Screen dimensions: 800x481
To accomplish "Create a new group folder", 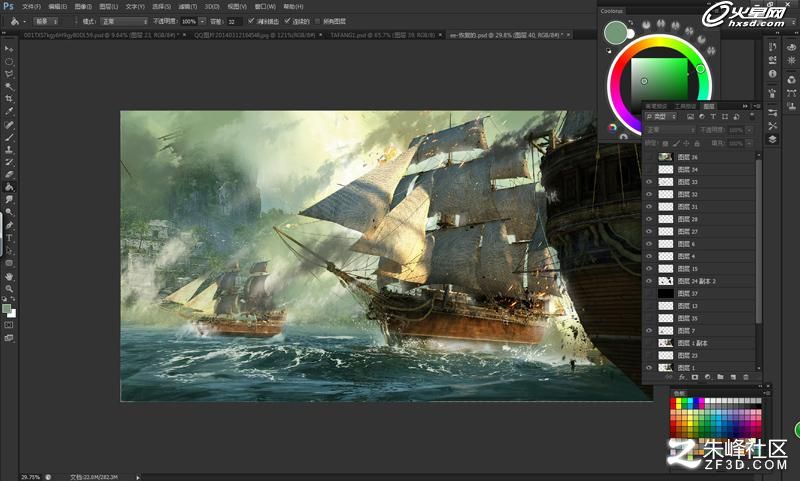I will coord(720,377).
